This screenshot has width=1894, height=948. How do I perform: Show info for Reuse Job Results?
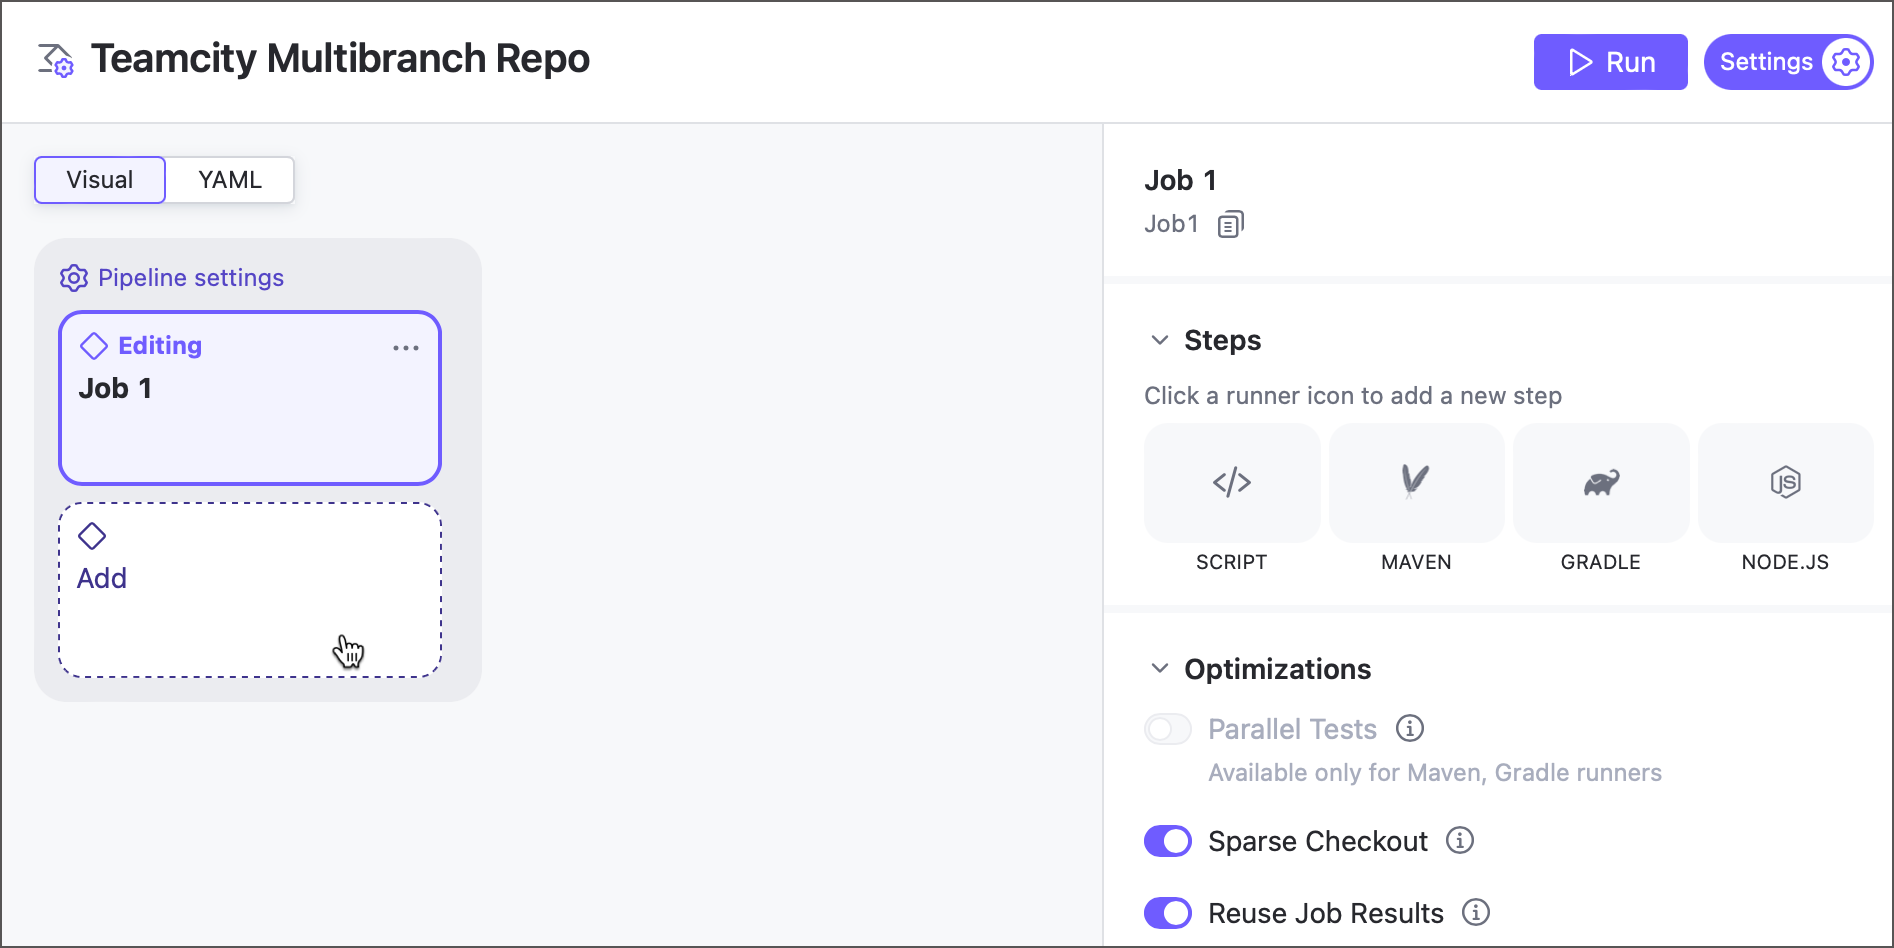click(1476, 913)
